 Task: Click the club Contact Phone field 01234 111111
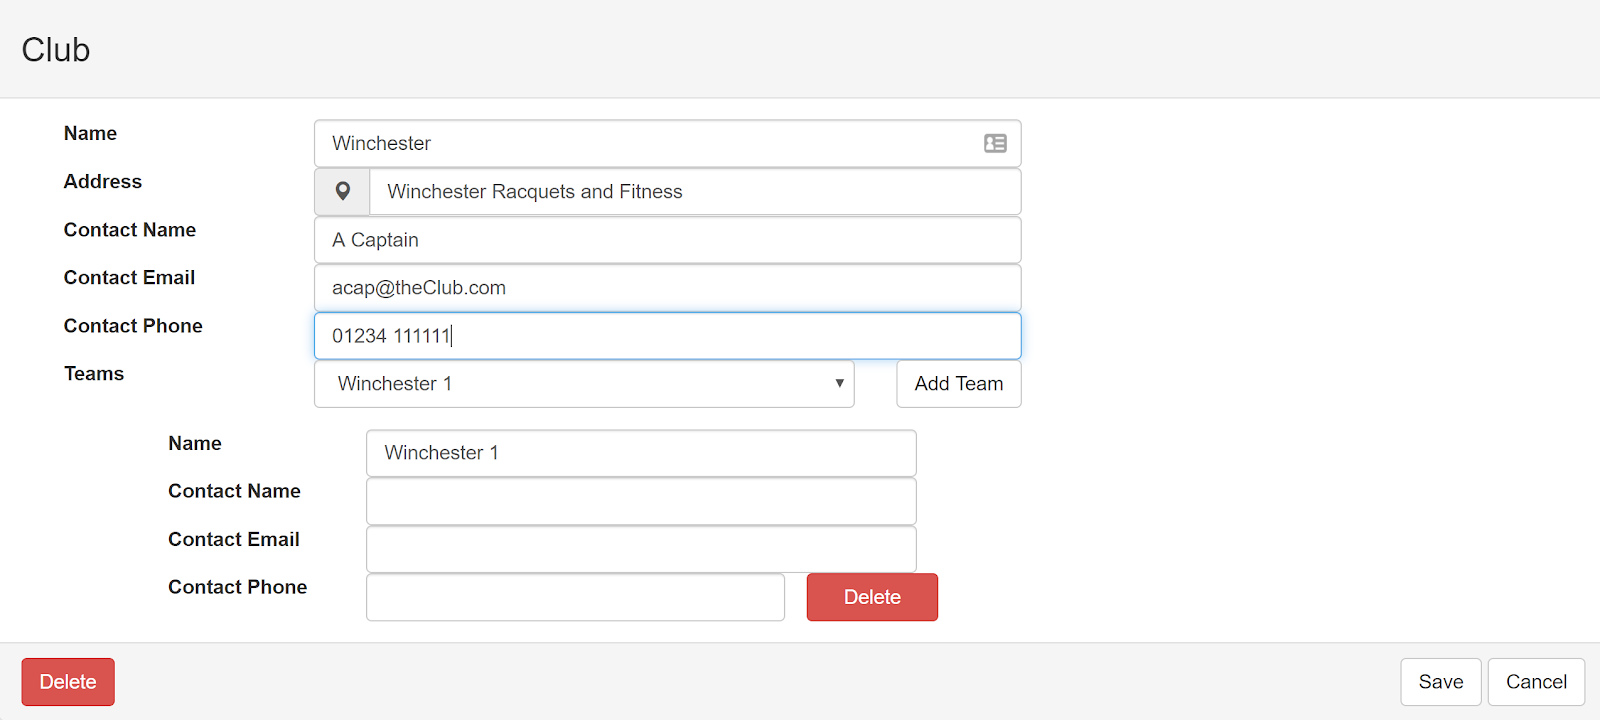(x=668, y=336)
